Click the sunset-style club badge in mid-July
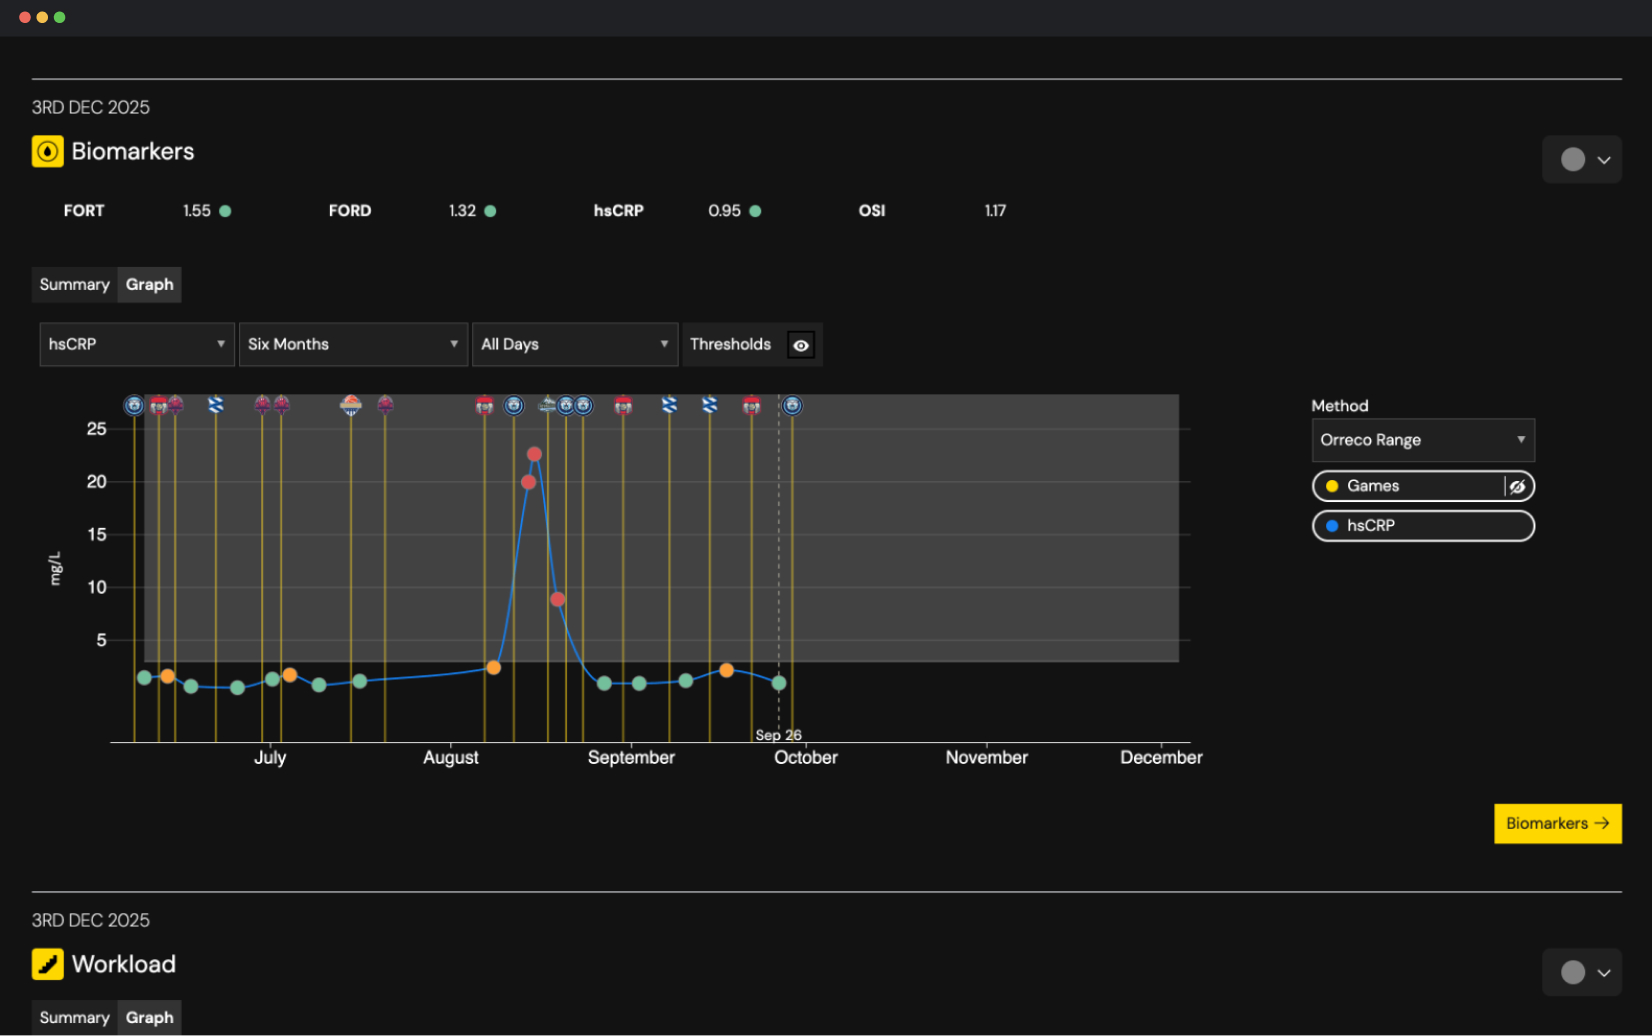Screen dimensions: 1652x1036 point(352,405)
